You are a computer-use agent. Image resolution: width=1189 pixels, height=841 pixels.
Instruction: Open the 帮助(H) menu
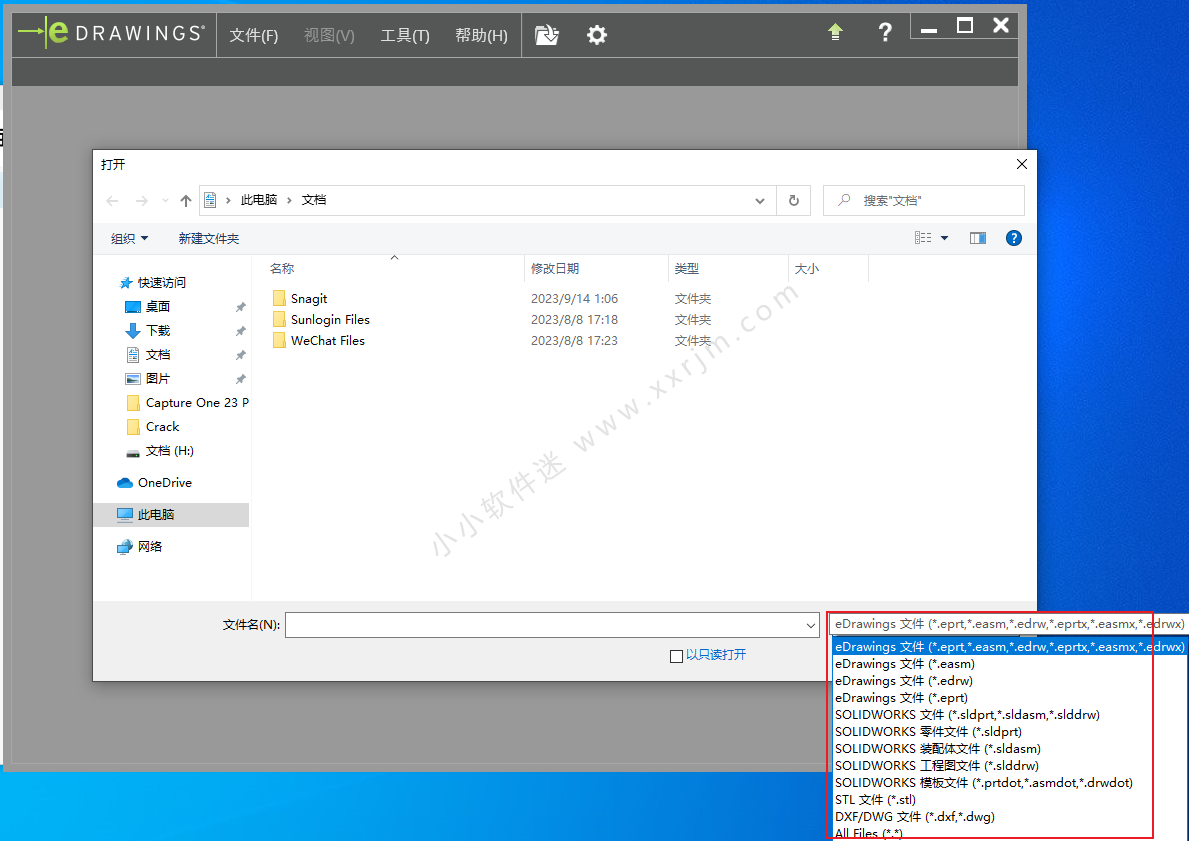(x=482, y=35)
